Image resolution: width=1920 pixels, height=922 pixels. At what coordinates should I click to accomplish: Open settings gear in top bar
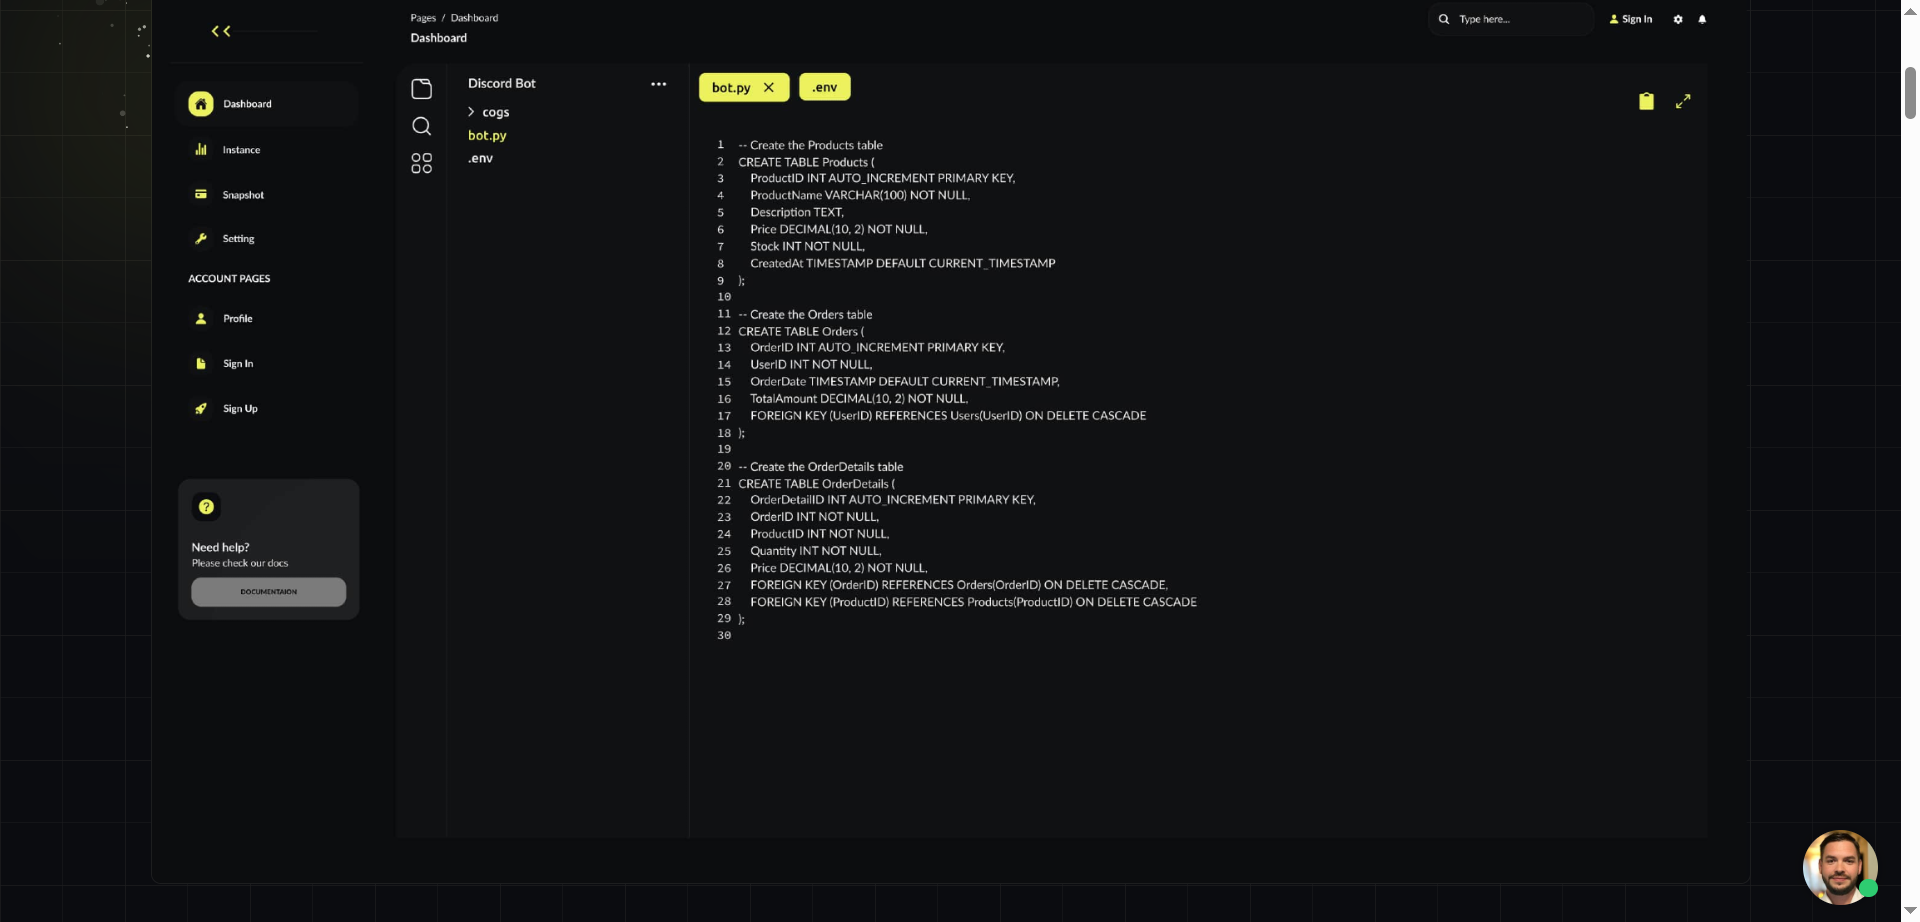tap(1678, 19)
